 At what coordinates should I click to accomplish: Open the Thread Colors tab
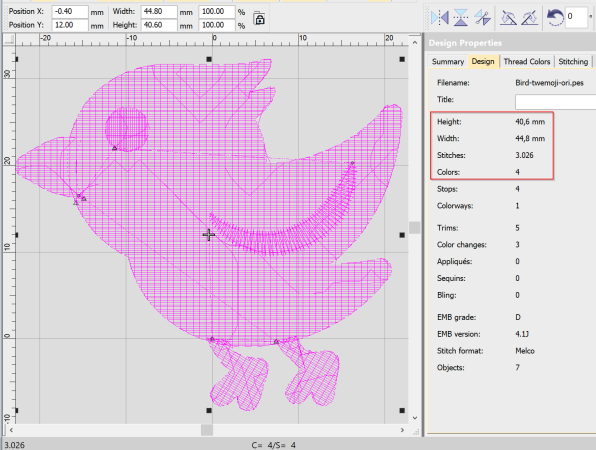tap(526, 62)
